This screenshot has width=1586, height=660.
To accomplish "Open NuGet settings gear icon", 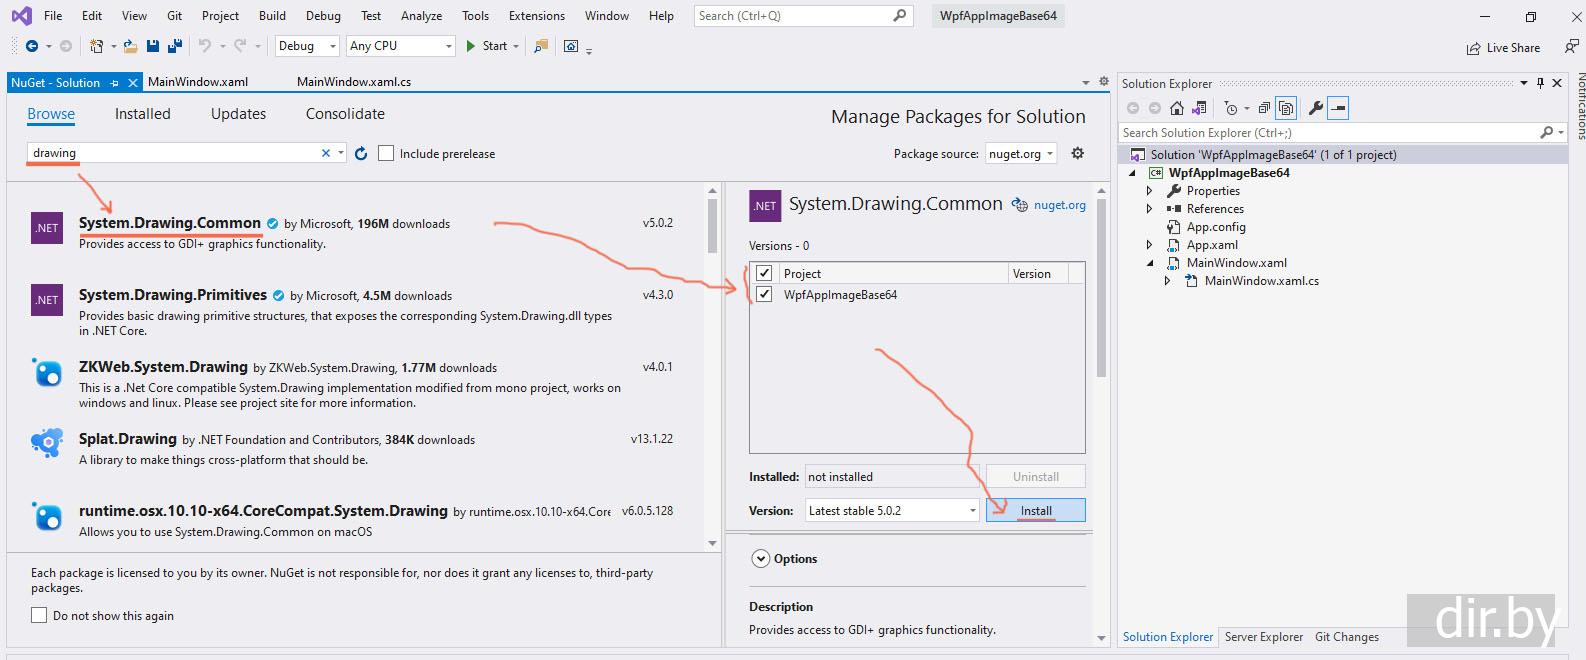I will (x=1077, y=153).
